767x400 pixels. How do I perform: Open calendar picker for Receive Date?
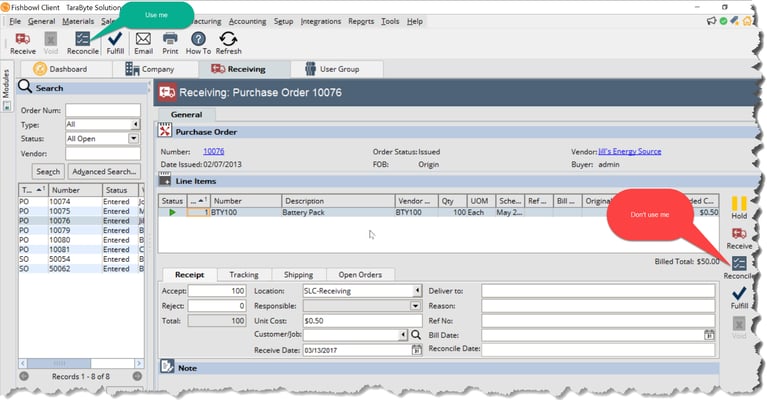point(416,350)
